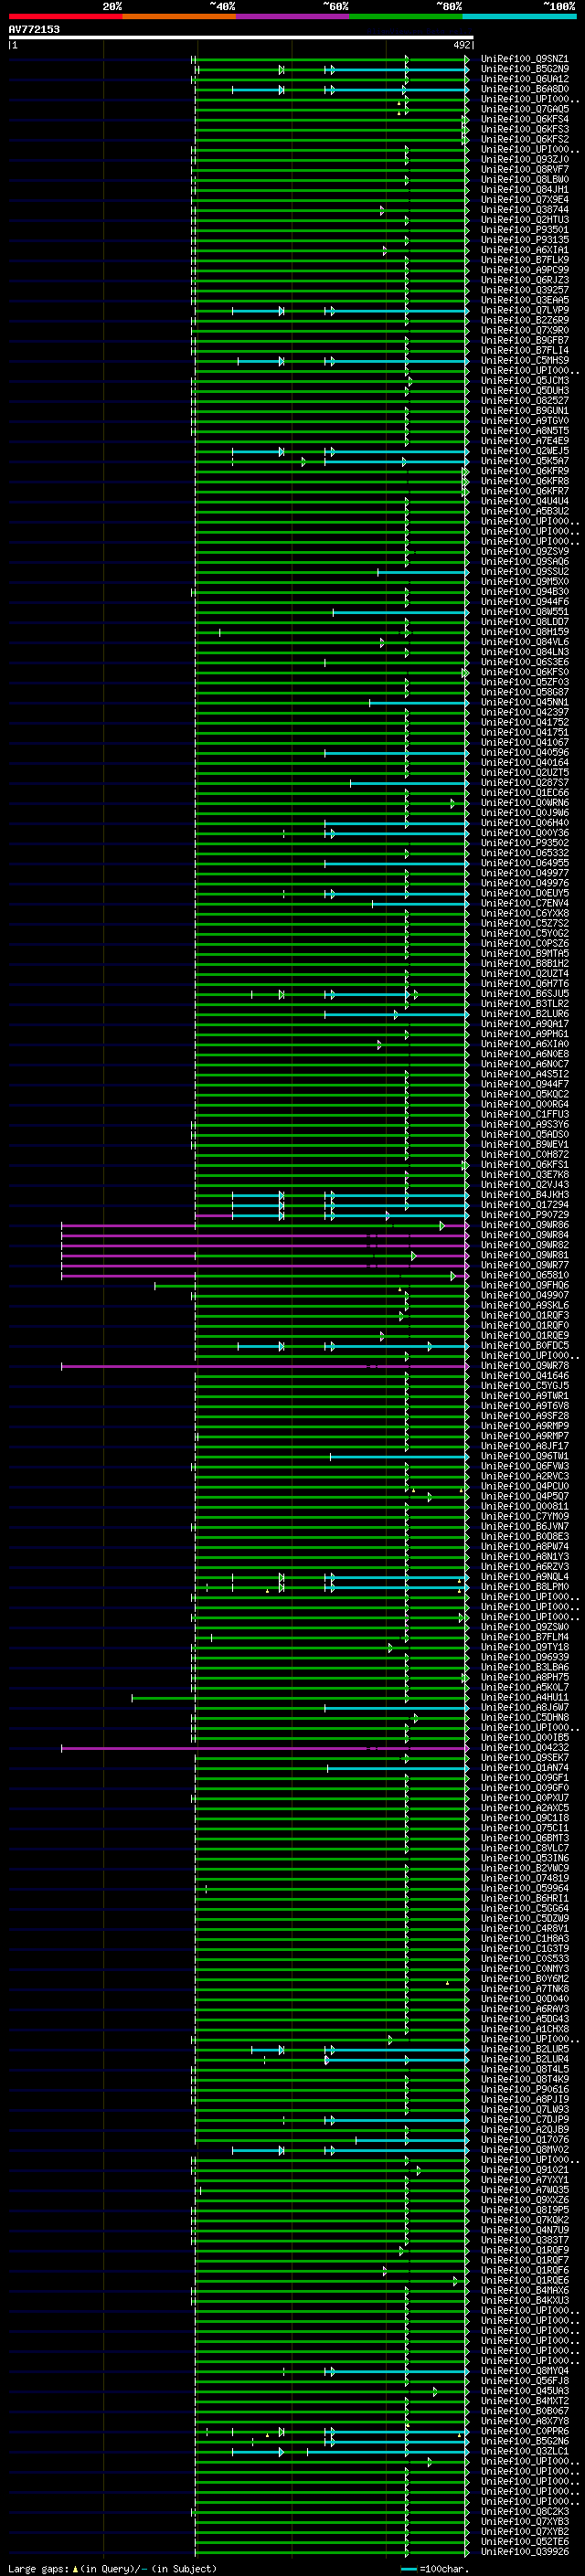The height and width of the screenshot is (2576, 585).
Task: Open hit UniRef100_Q1RQE6
Action: (x=524, y=2280)
